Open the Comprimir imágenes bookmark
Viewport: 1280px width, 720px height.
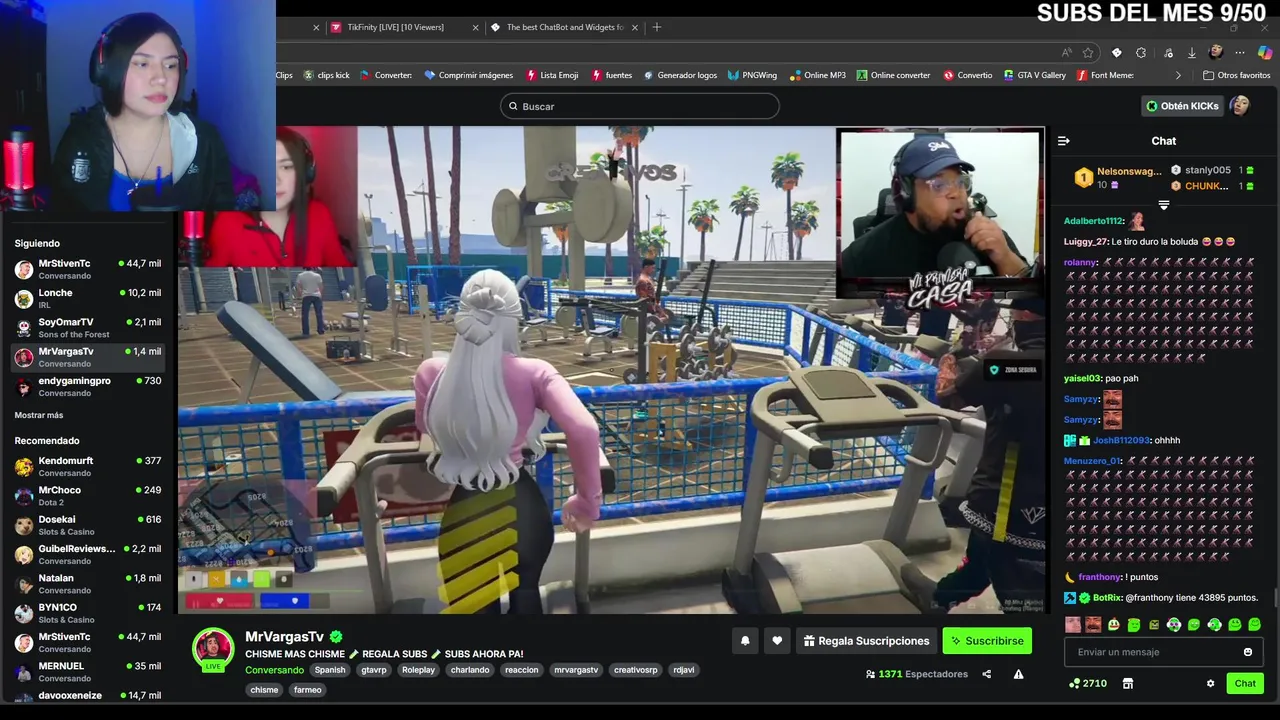tap(468, 75)
